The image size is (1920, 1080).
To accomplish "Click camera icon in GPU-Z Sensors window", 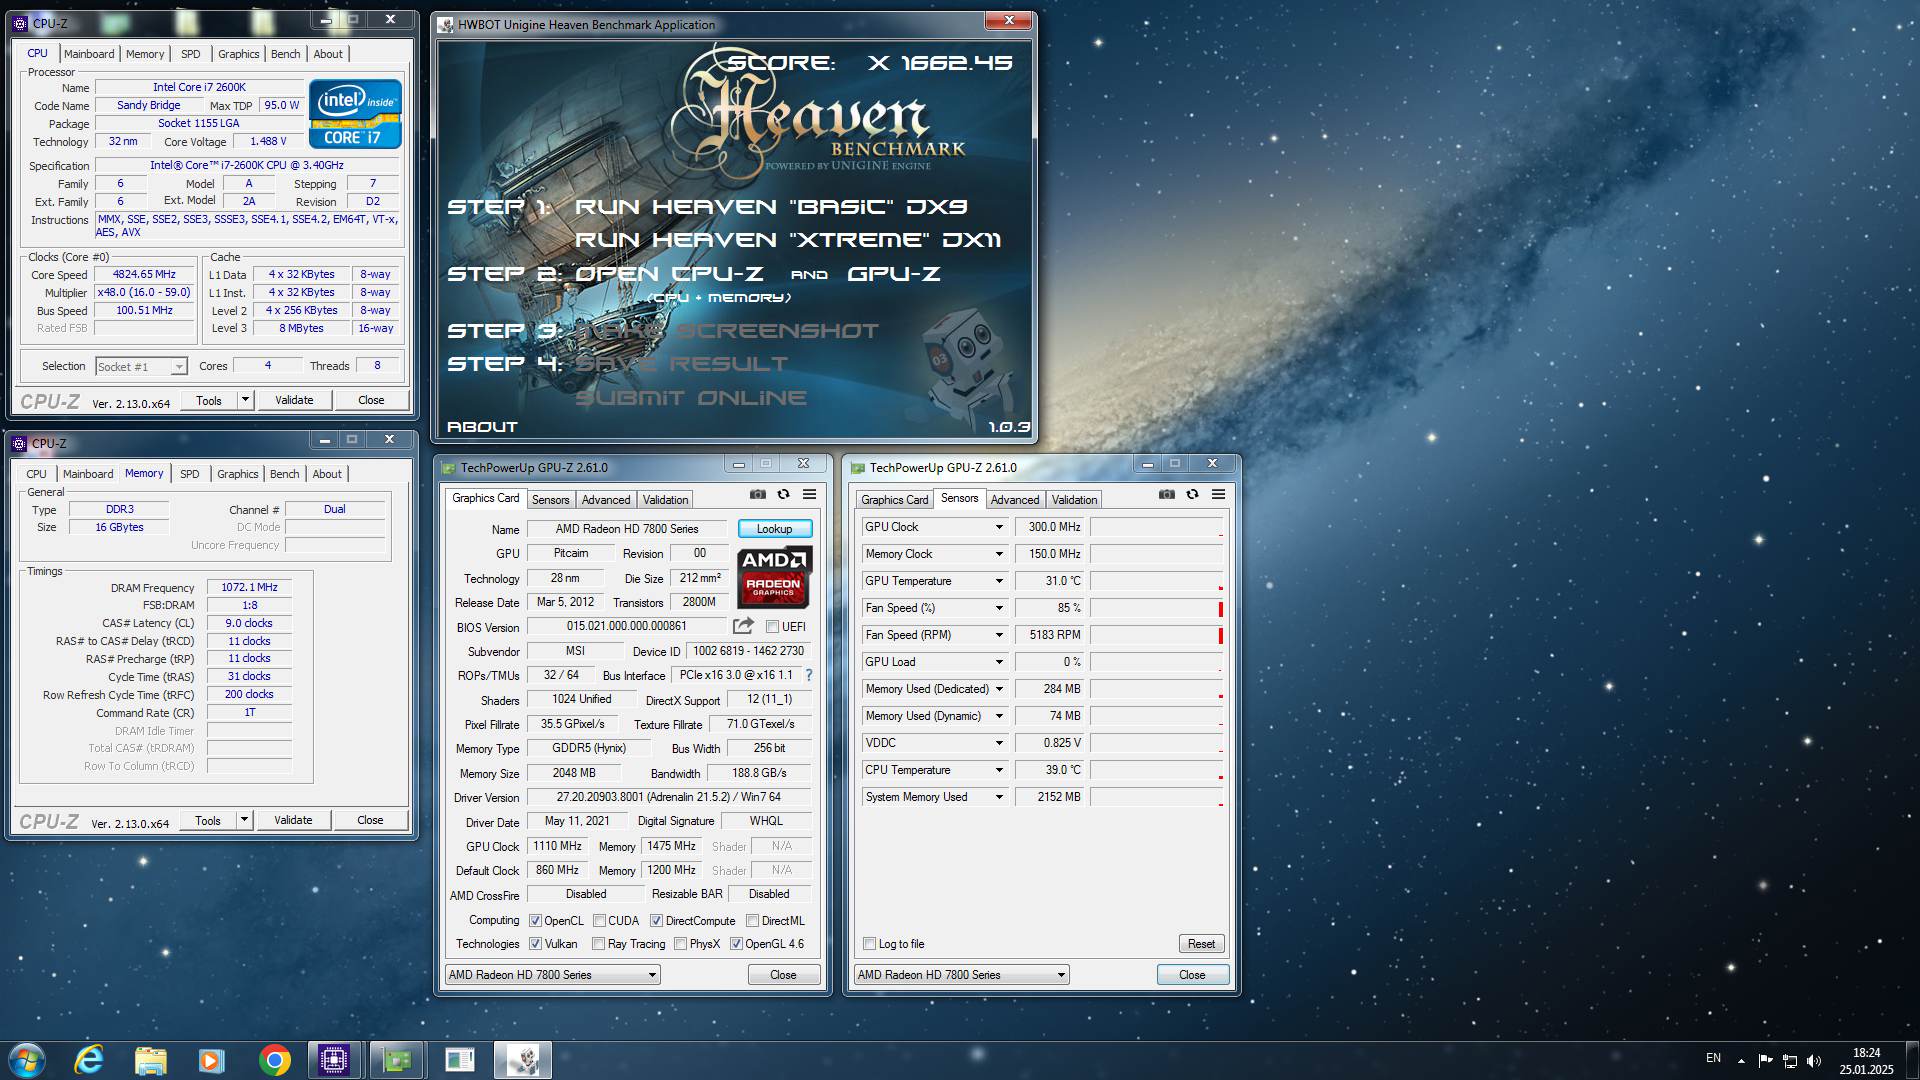I will (1167, 494).
